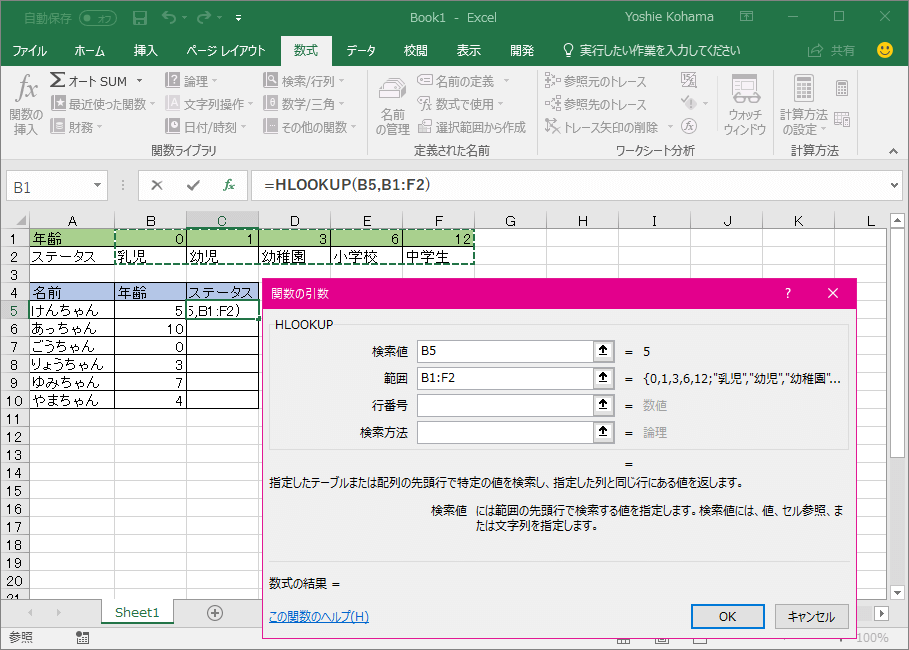This screenshot has height=650, width=909.
Task: Select the Sheet1 sheet tab
Action: click(x=137, y=613)
